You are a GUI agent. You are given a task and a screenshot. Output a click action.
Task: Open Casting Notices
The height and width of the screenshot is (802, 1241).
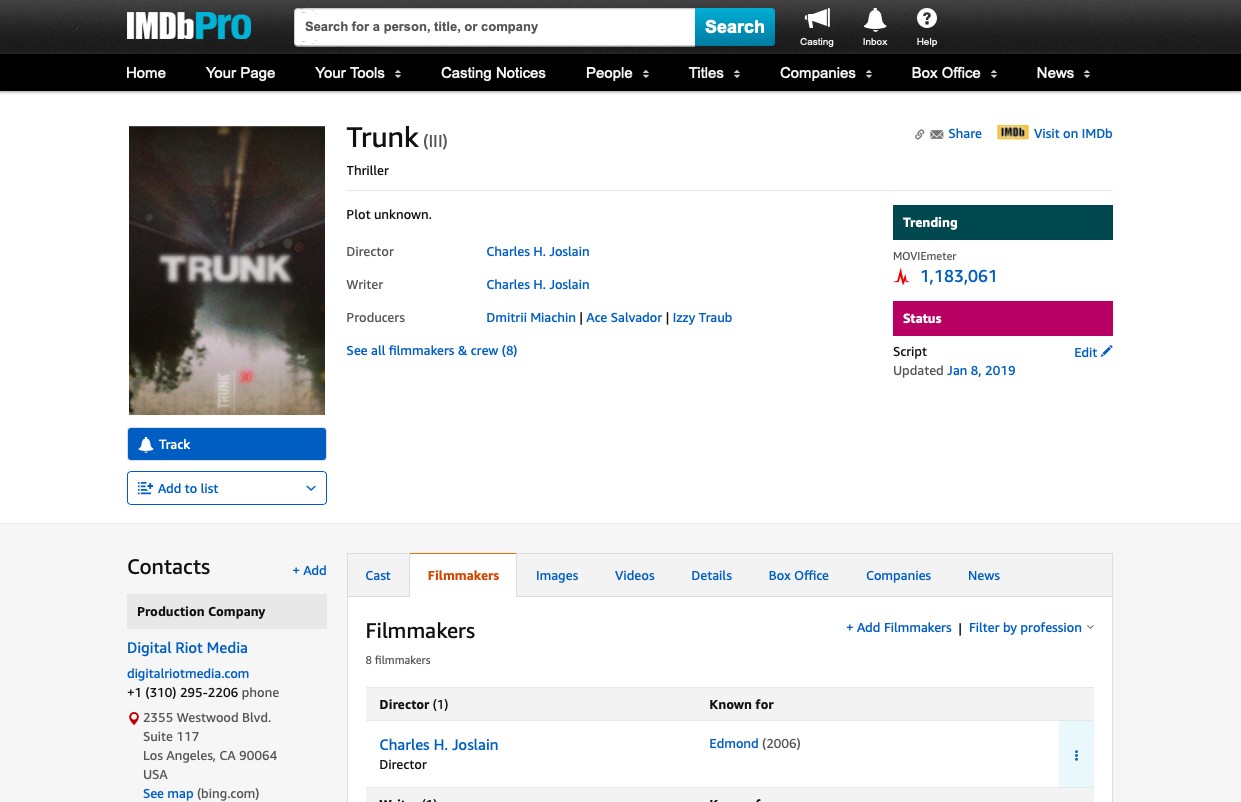click(493, 73)
